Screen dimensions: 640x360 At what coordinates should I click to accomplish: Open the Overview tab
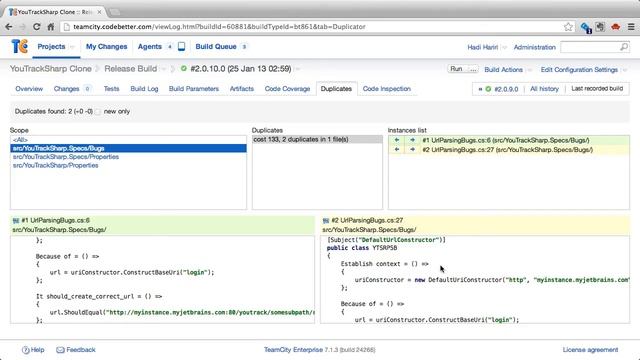(x=29, y=89)
